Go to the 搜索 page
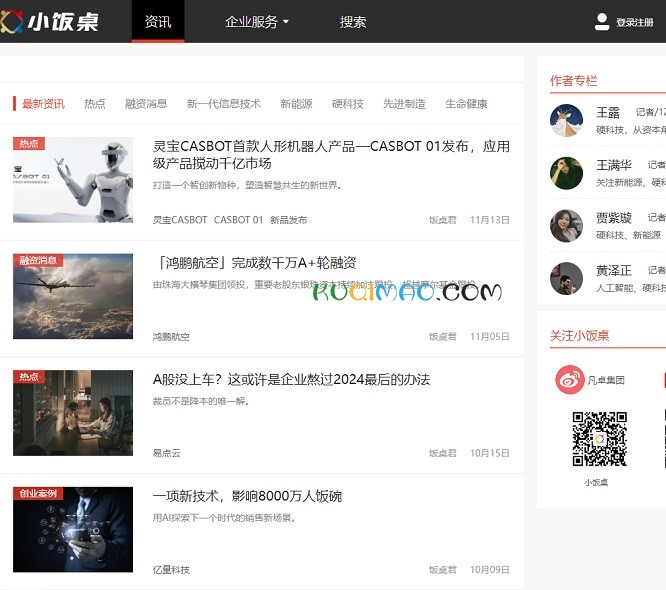666x590 pixels. [353, 22]
